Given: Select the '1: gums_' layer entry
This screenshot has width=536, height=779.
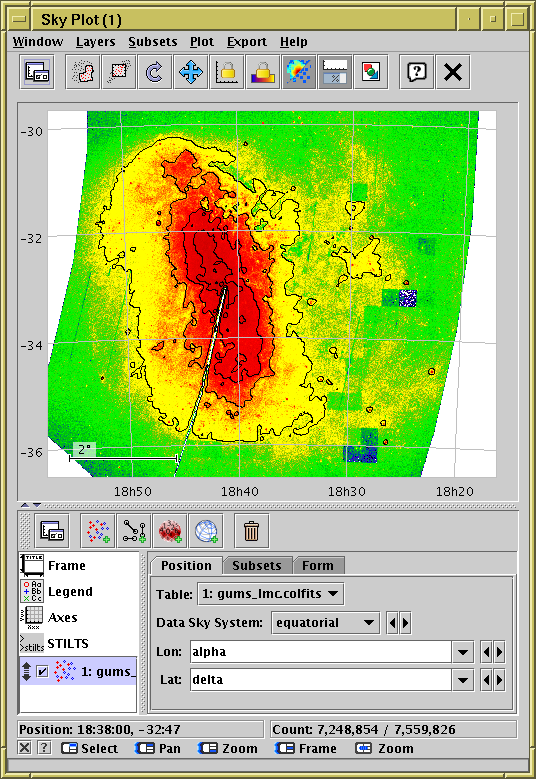Looking at the screenshot, I should pos(78,671).
